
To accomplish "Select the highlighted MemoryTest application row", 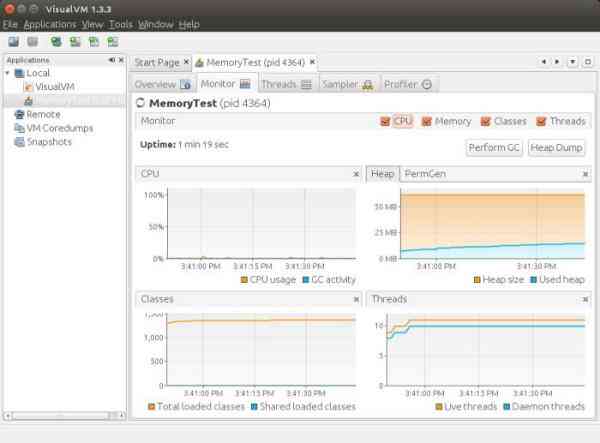I will pyautogui.click(x=64, y=101).
